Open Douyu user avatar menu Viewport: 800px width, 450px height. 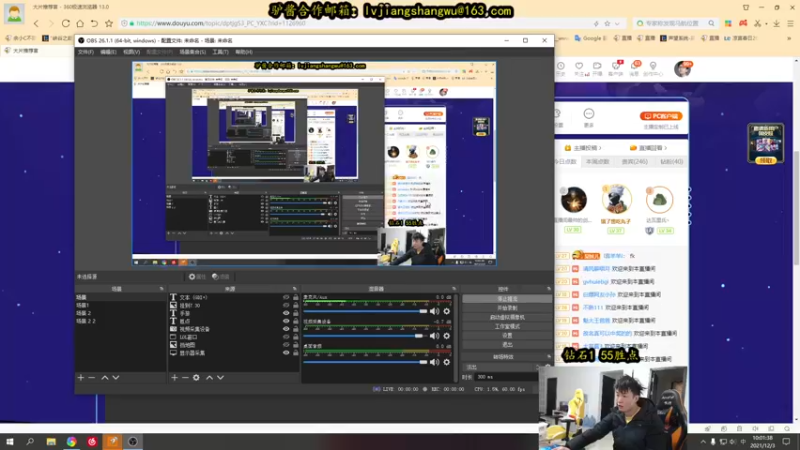[683, 68]
